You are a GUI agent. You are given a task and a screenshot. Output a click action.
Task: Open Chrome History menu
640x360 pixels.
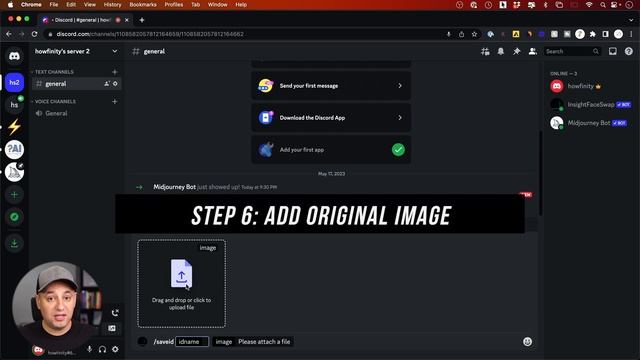(x=112, y=4)
